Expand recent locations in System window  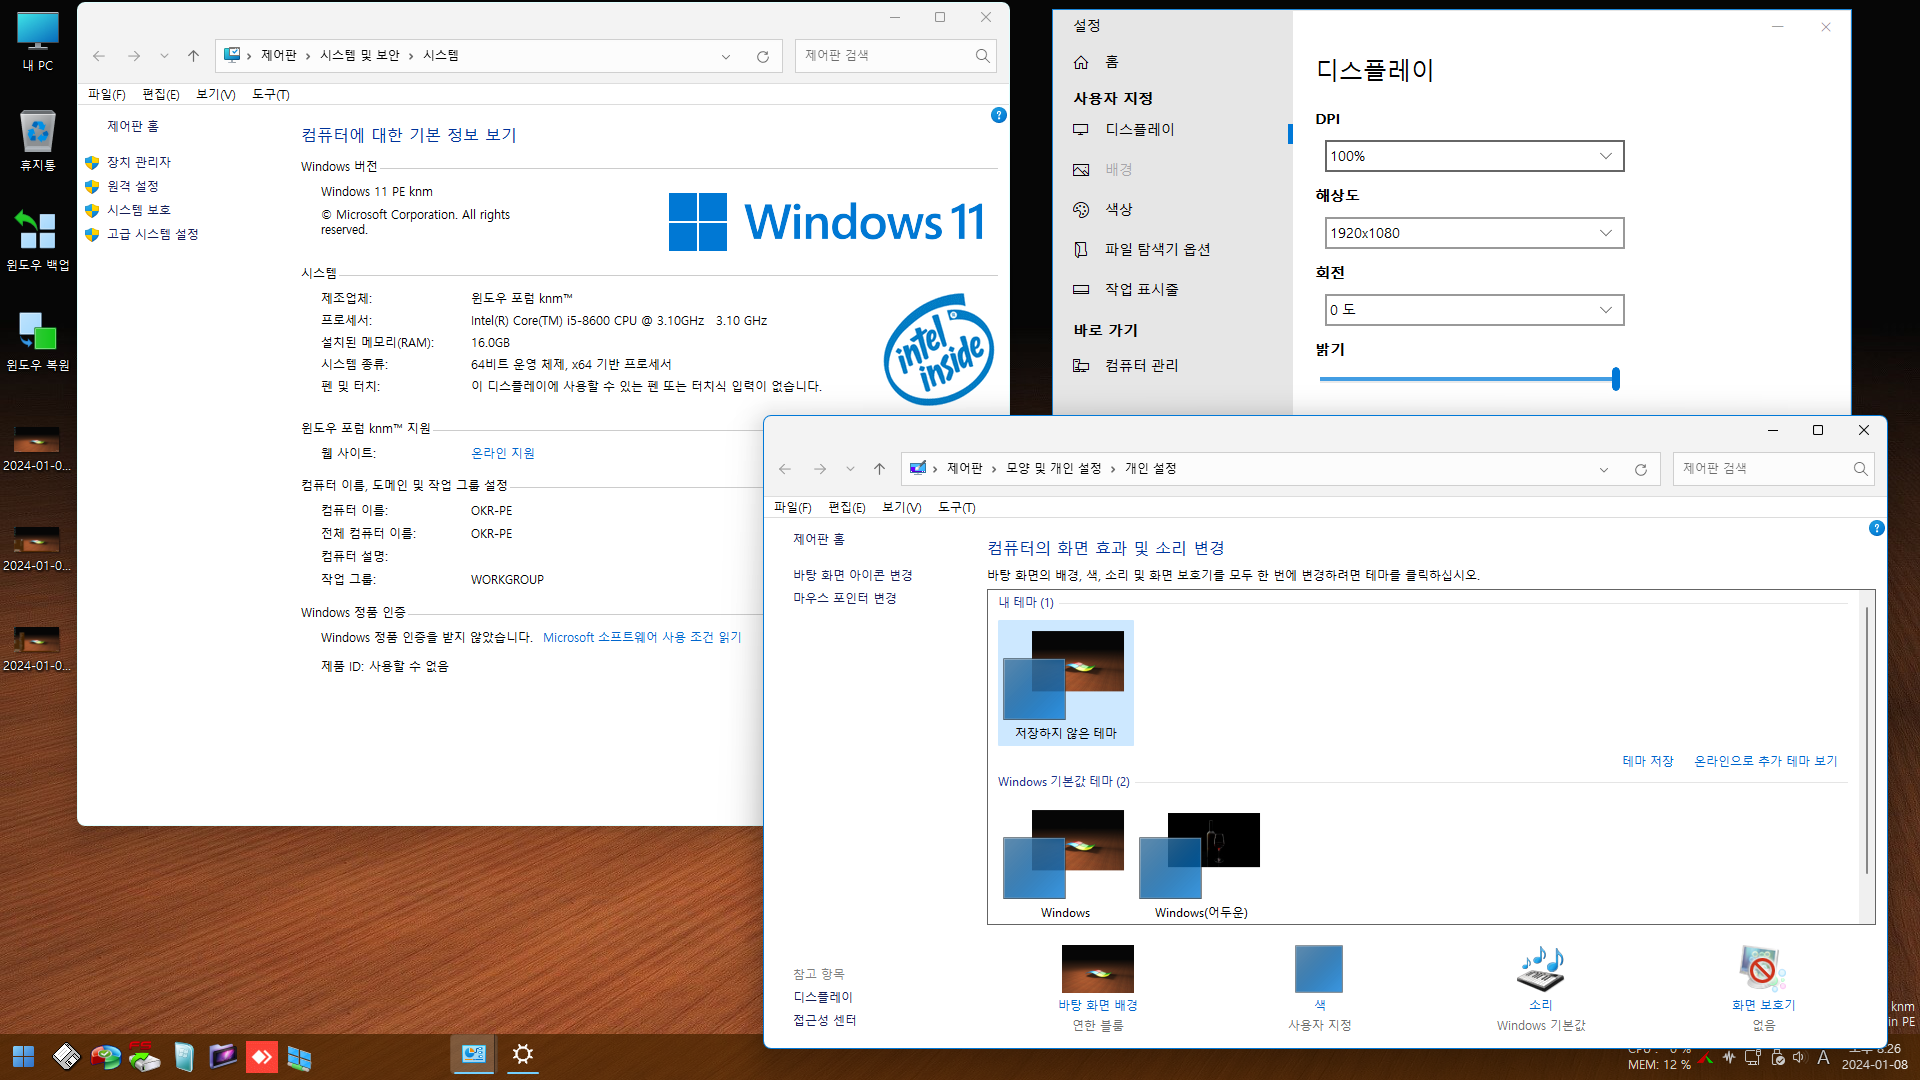(x=164, y=56)
